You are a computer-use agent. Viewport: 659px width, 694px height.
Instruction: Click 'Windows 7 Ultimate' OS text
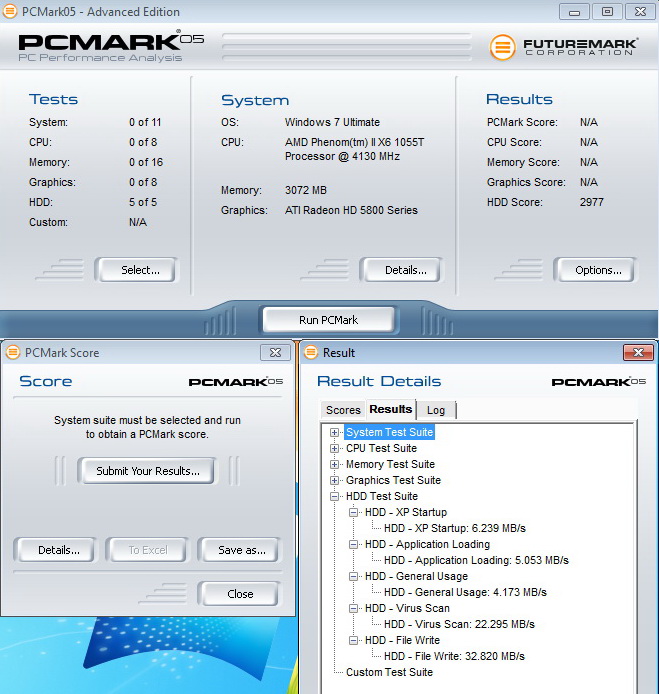coord(332,122)
